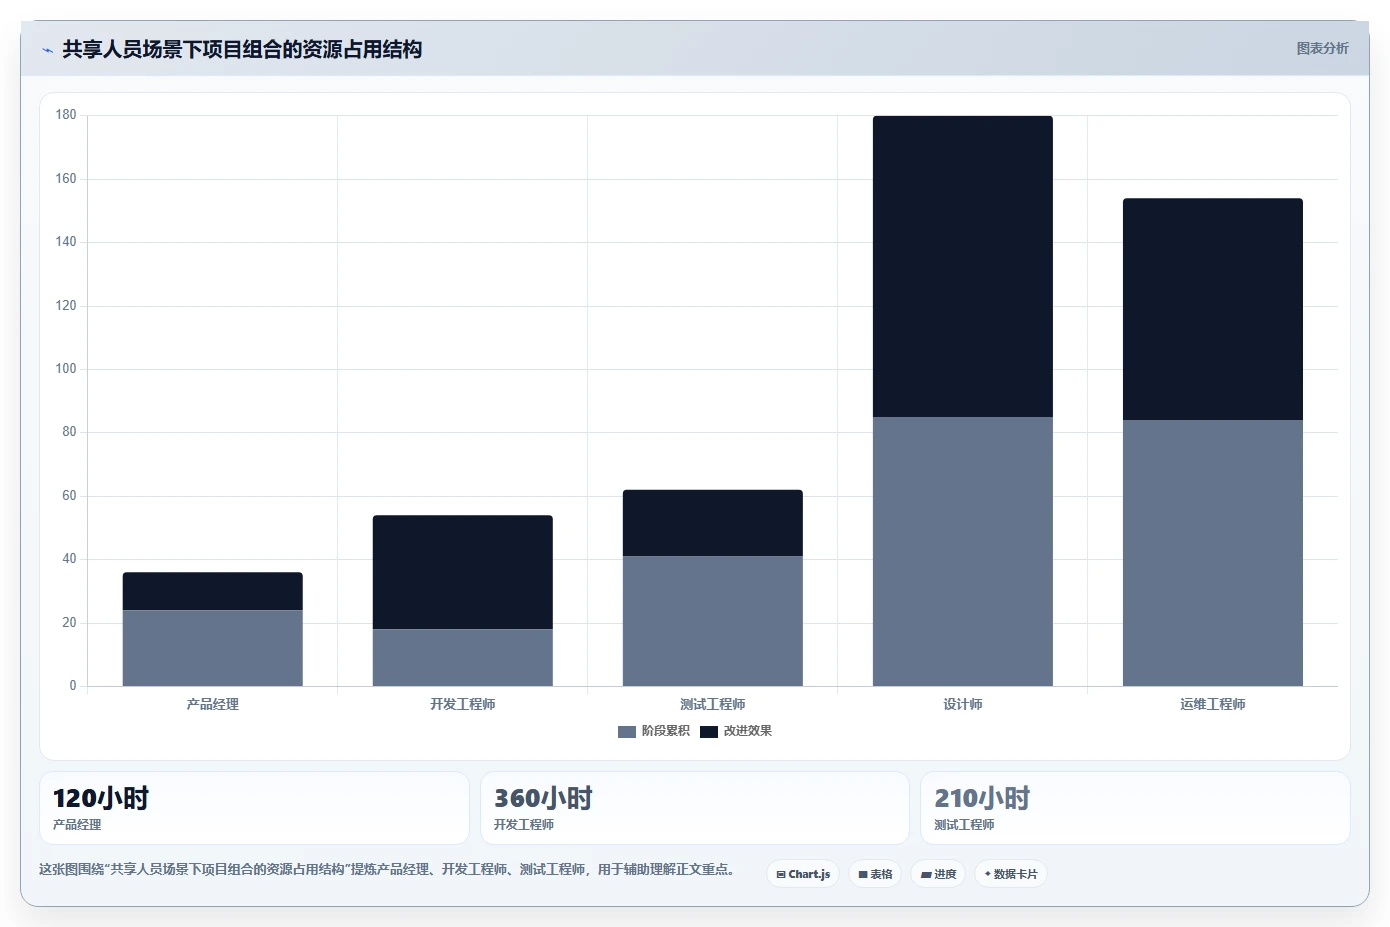Viewport: 1390px width, 927px height.
Task: Open the 数据卡片 tag chip
Action: (x=1011, y=874)
